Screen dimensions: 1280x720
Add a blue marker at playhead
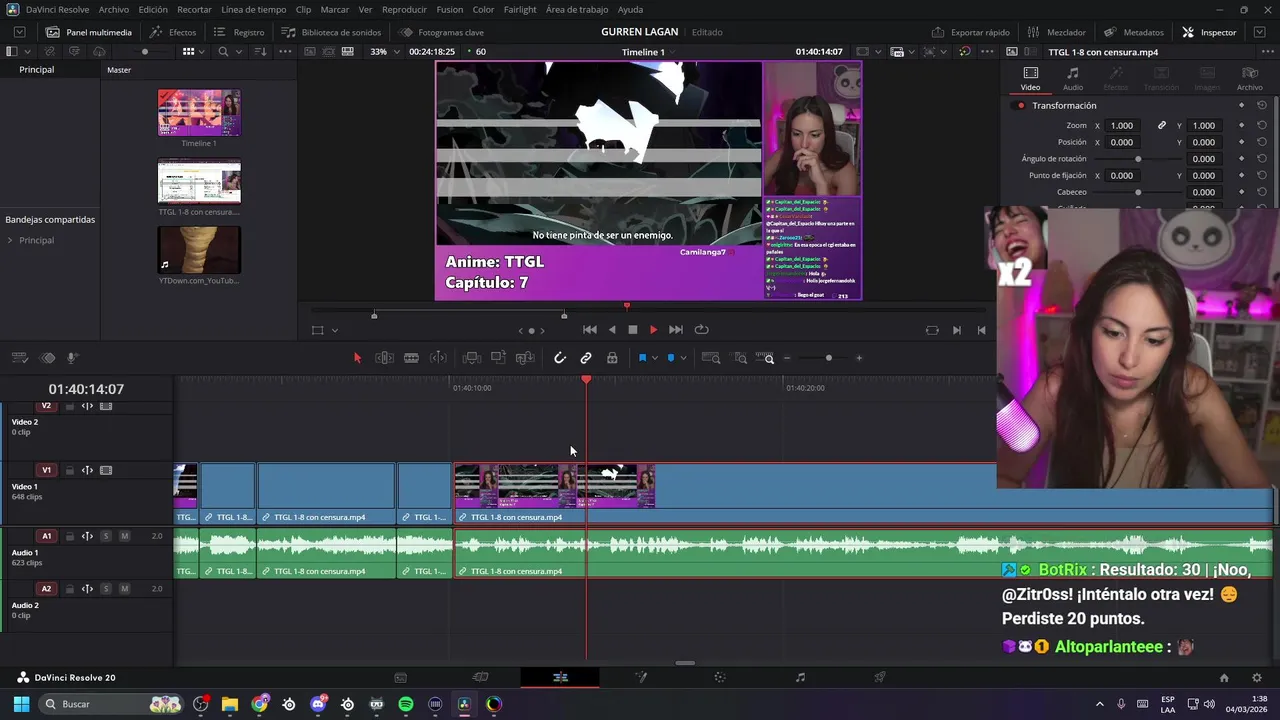click(671, 358)
